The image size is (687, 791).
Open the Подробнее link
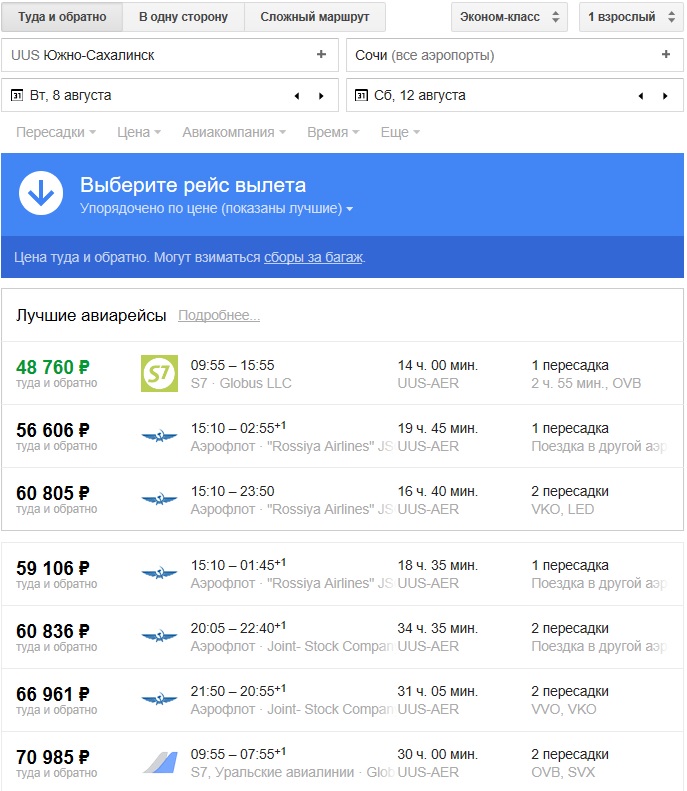tap(219, 315)
